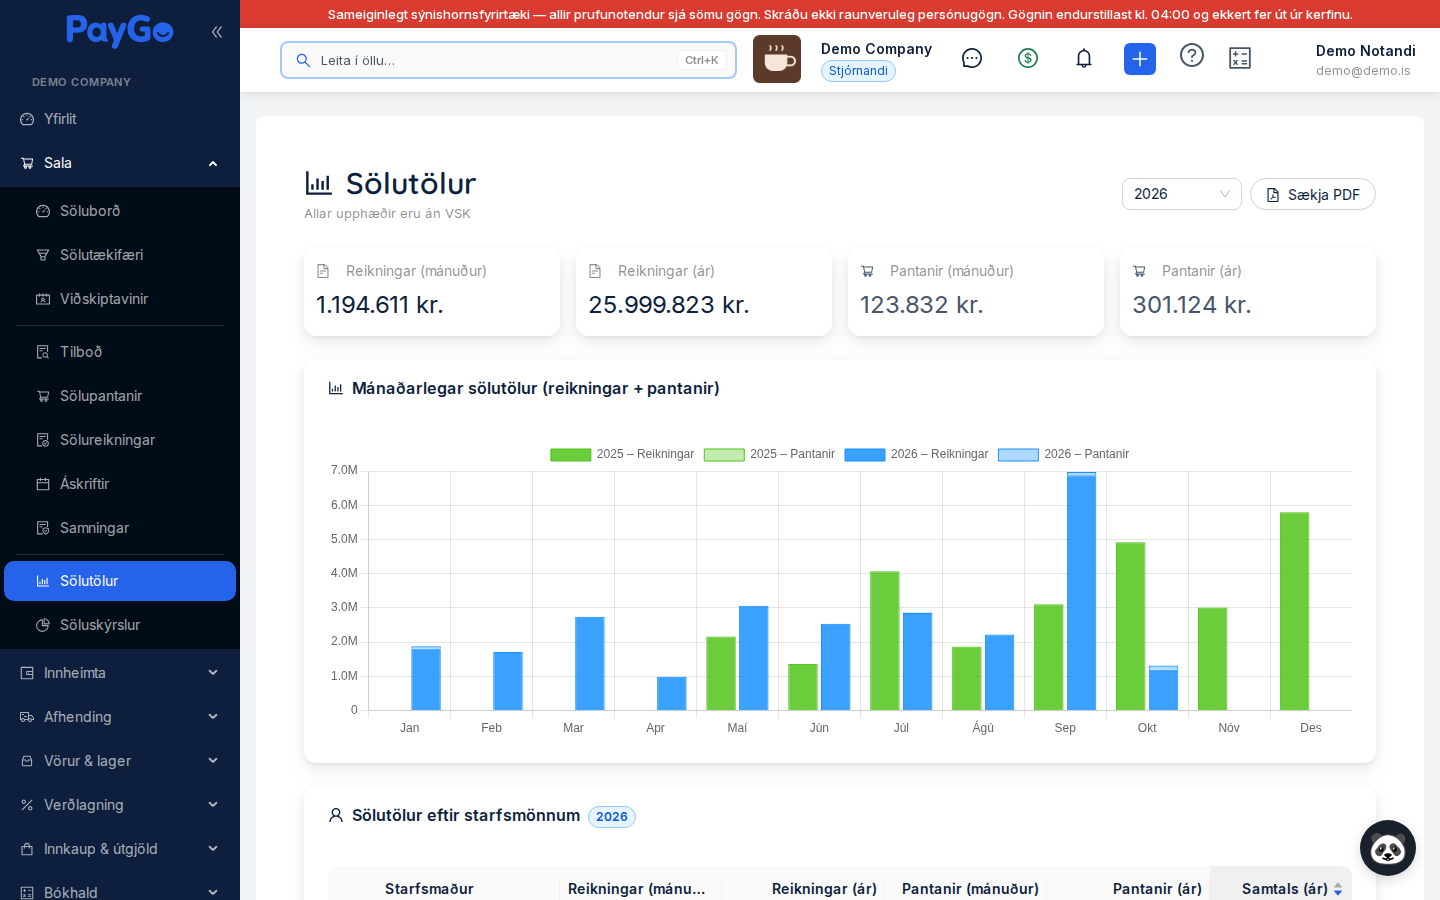The height and width of the screenshot is (900, 1440).
Task: Click the PayGo logo
Action: (x=120, y=31)
